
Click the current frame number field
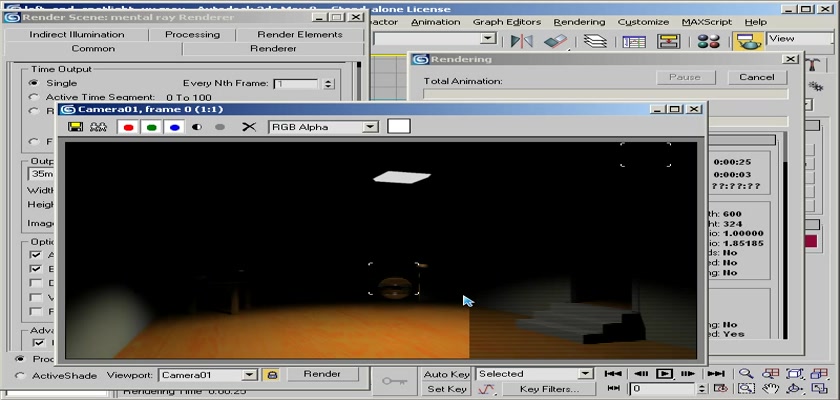pyautogui.click(x=663, y=389)
